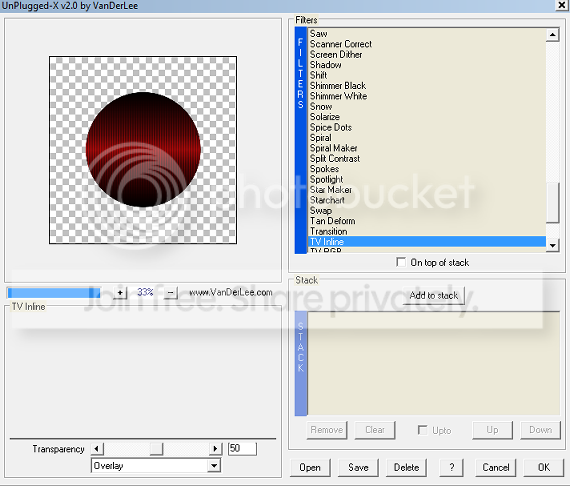Screen dimensions: 570x486
Task: Click the zoom in plus button
Action: [x=120, y=292]
